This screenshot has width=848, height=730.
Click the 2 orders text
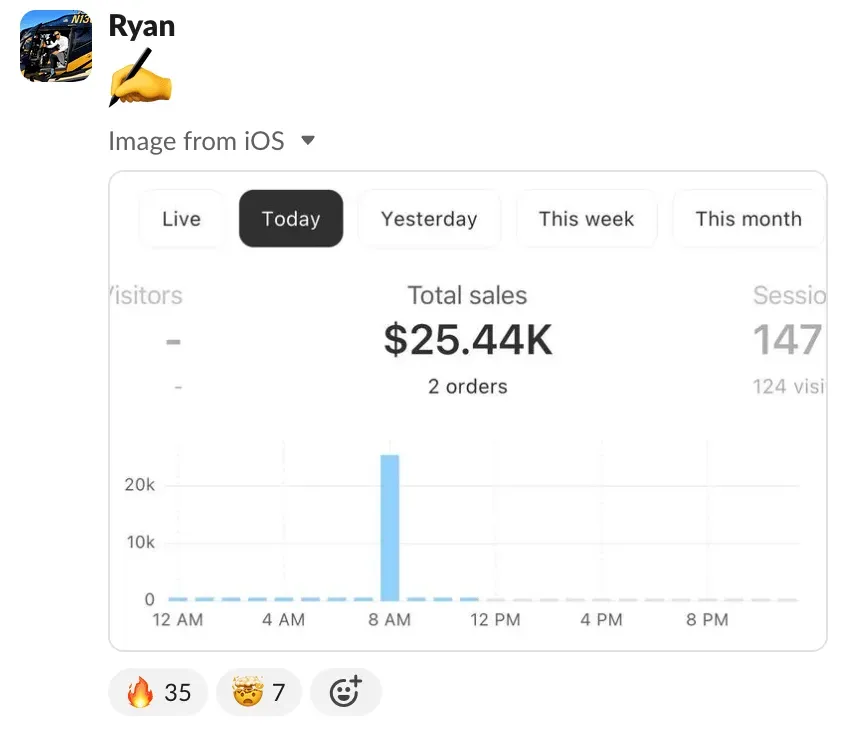(x=468, y=387)
